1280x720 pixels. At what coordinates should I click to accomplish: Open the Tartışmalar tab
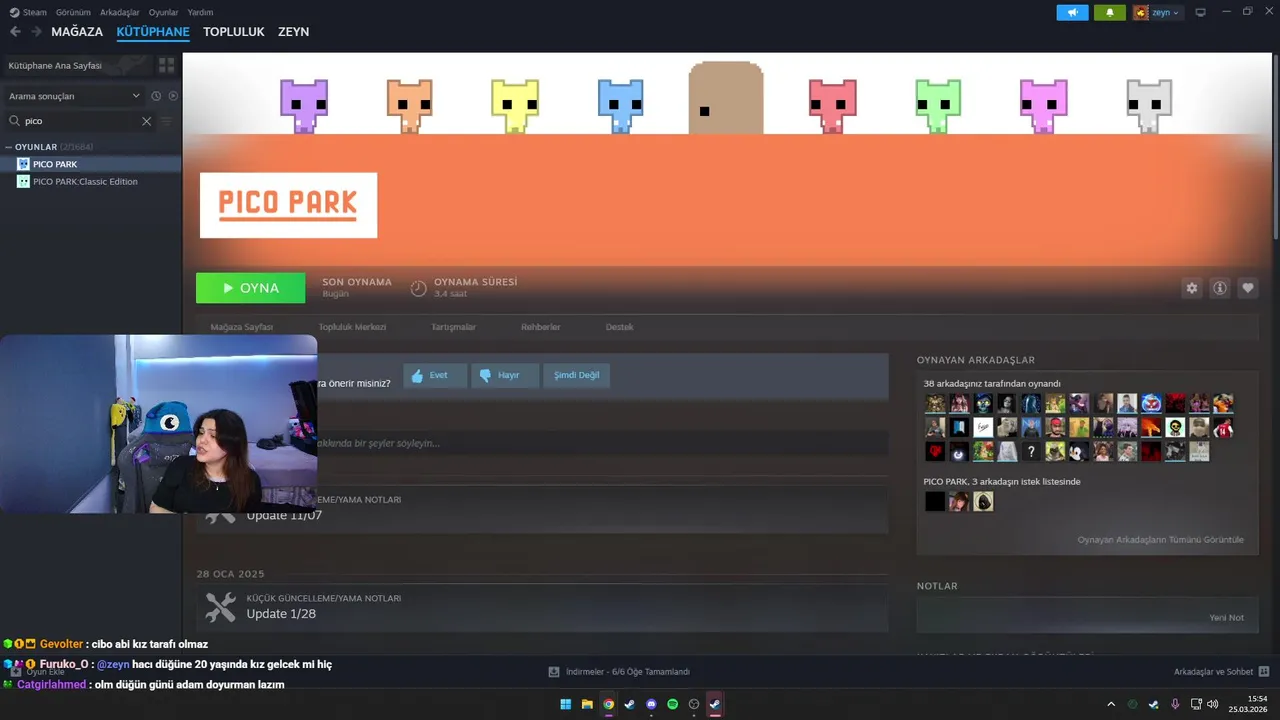453,327
